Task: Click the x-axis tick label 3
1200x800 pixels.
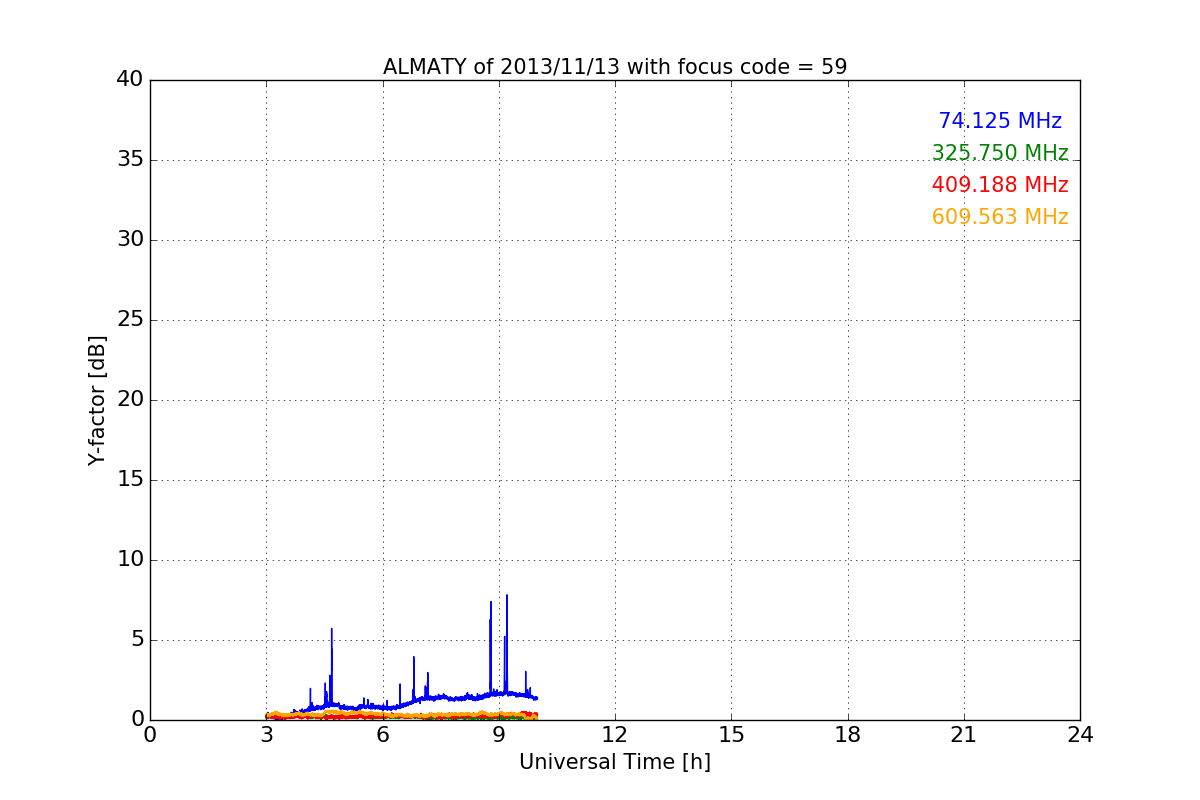Action: point(266,734)
